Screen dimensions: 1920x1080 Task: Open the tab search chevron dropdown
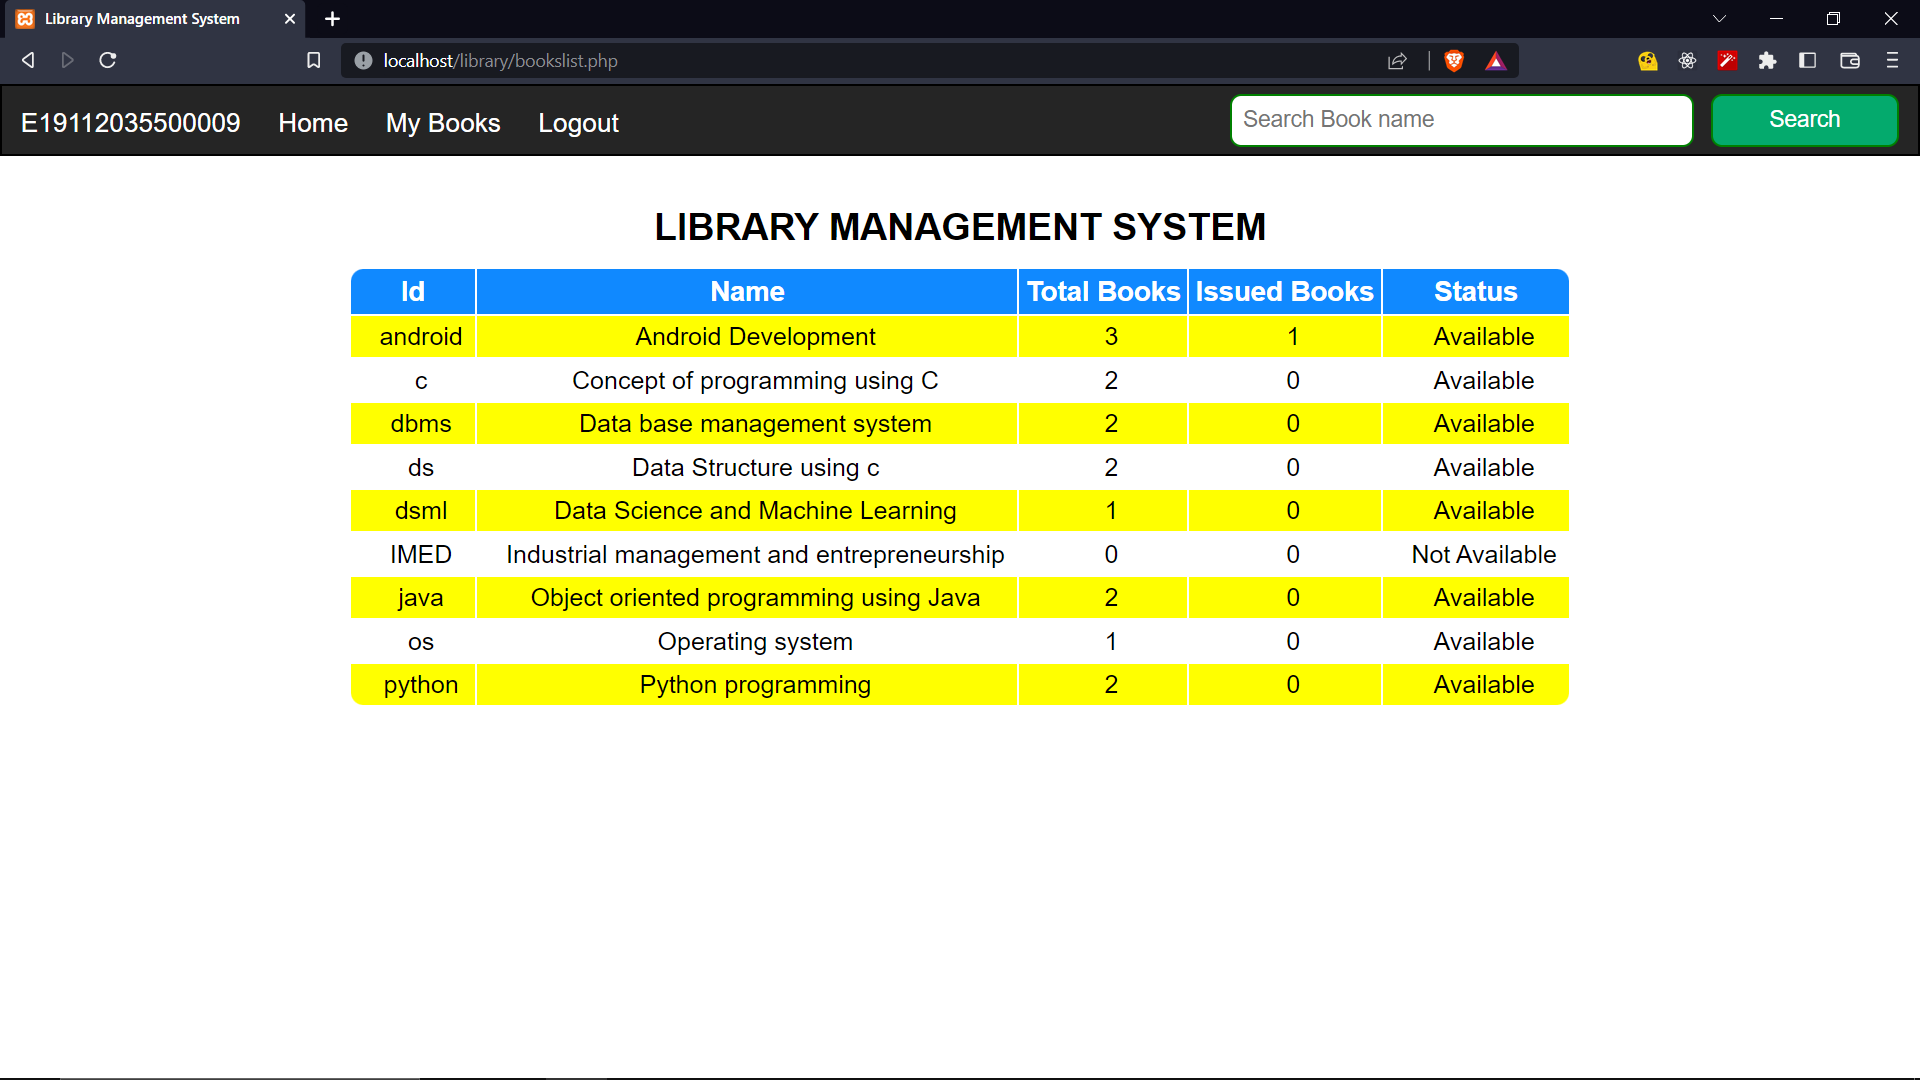pos(1719,18)
